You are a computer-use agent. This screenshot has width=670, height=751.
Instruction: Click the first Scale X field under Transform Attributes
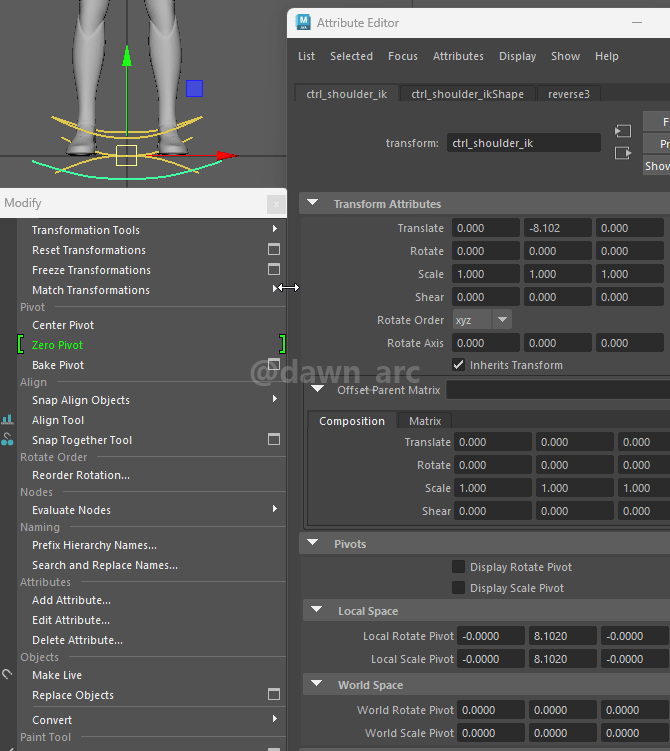click(x=486, y=274)
